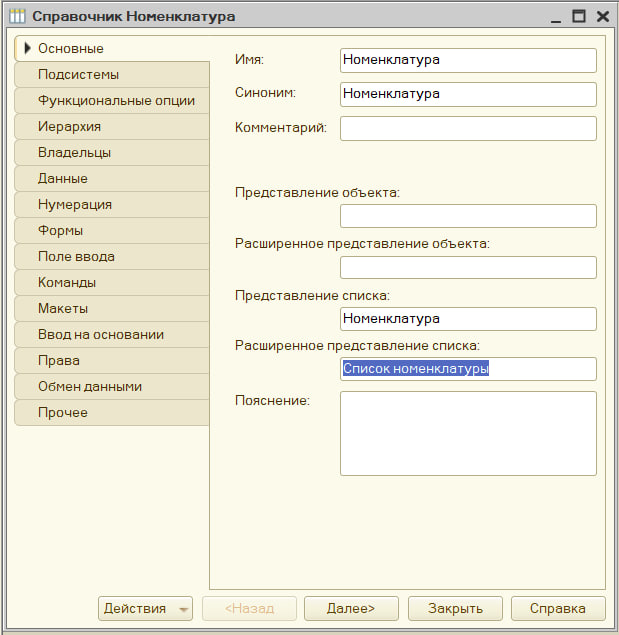Open the Основные tab
Screen dimensions: 619x635
(x=112, y=49)
